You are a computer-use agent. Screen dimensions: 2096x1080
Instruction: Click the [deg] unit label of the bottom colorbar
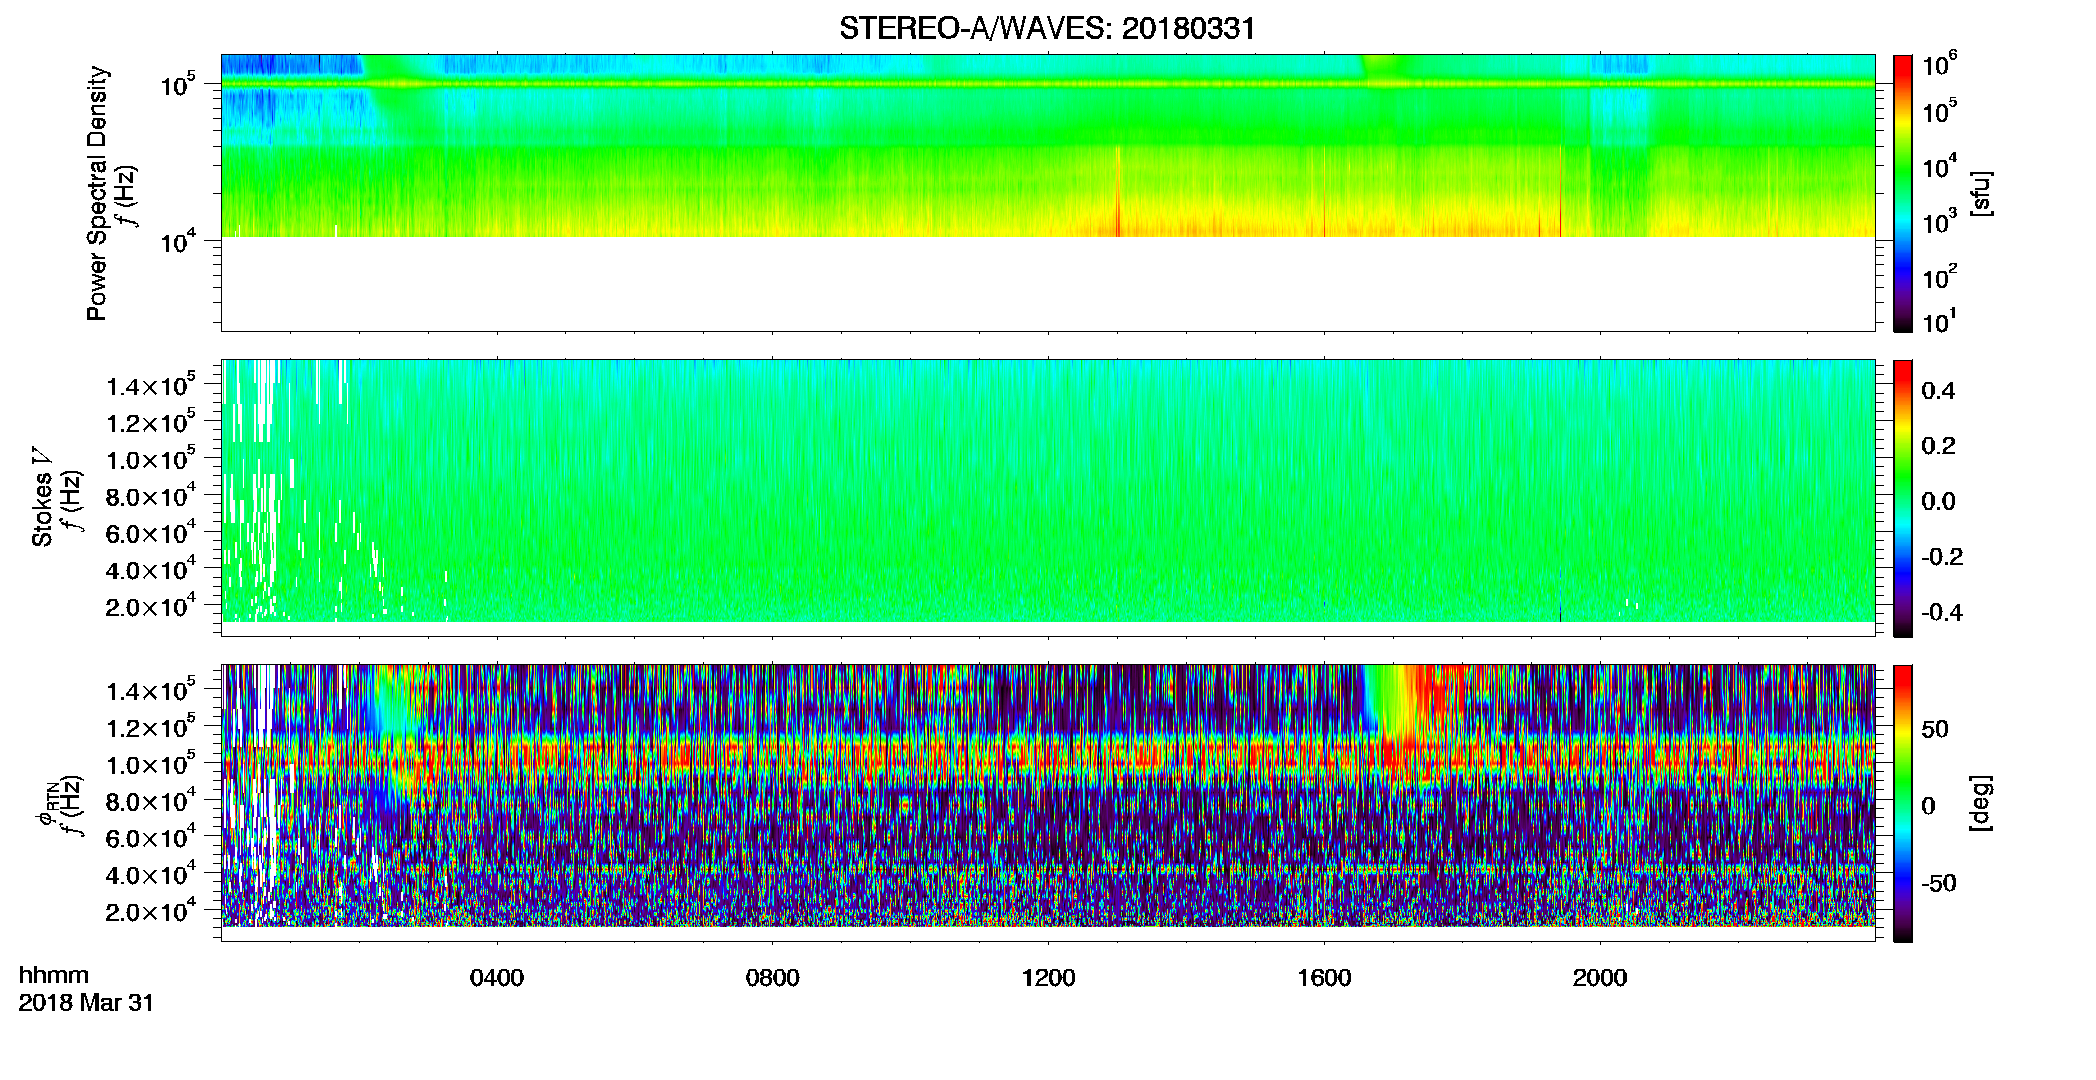(x=1982, y=803)
